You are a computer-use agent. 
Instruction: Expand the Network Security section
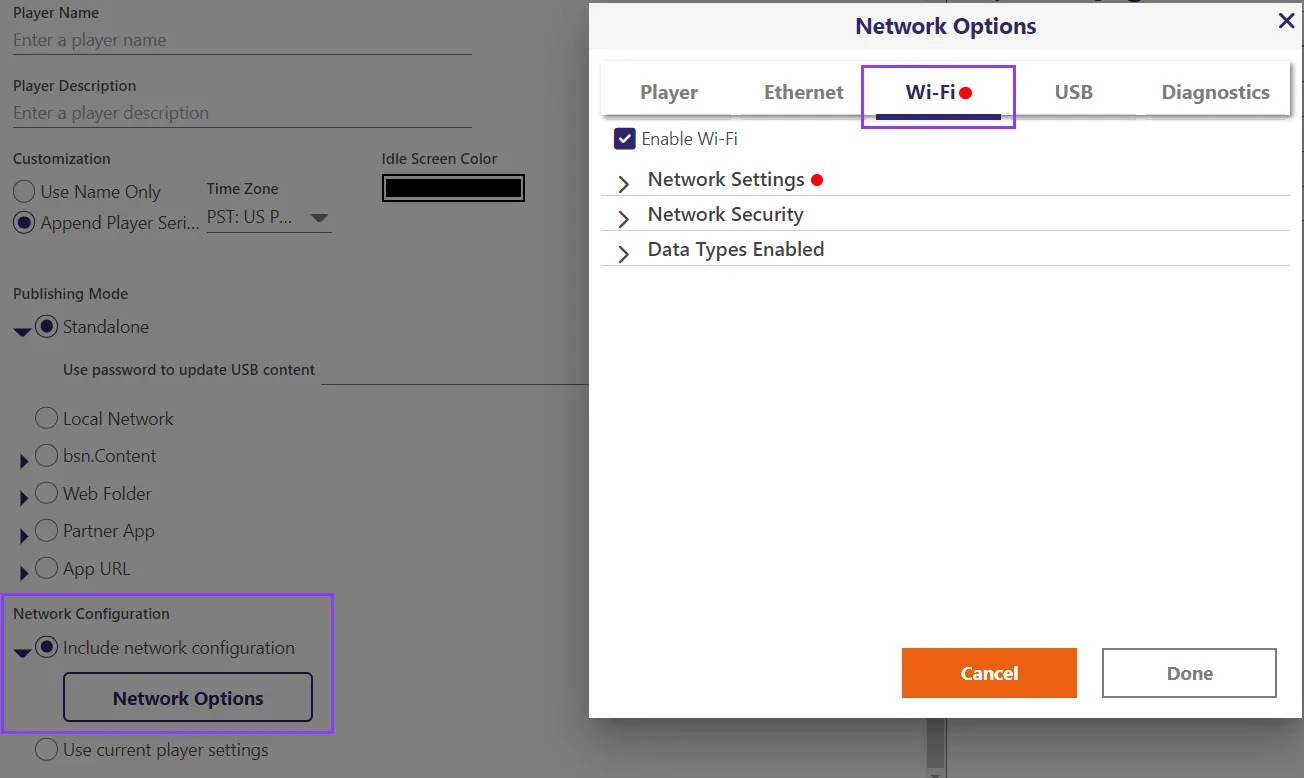(624, 218)
